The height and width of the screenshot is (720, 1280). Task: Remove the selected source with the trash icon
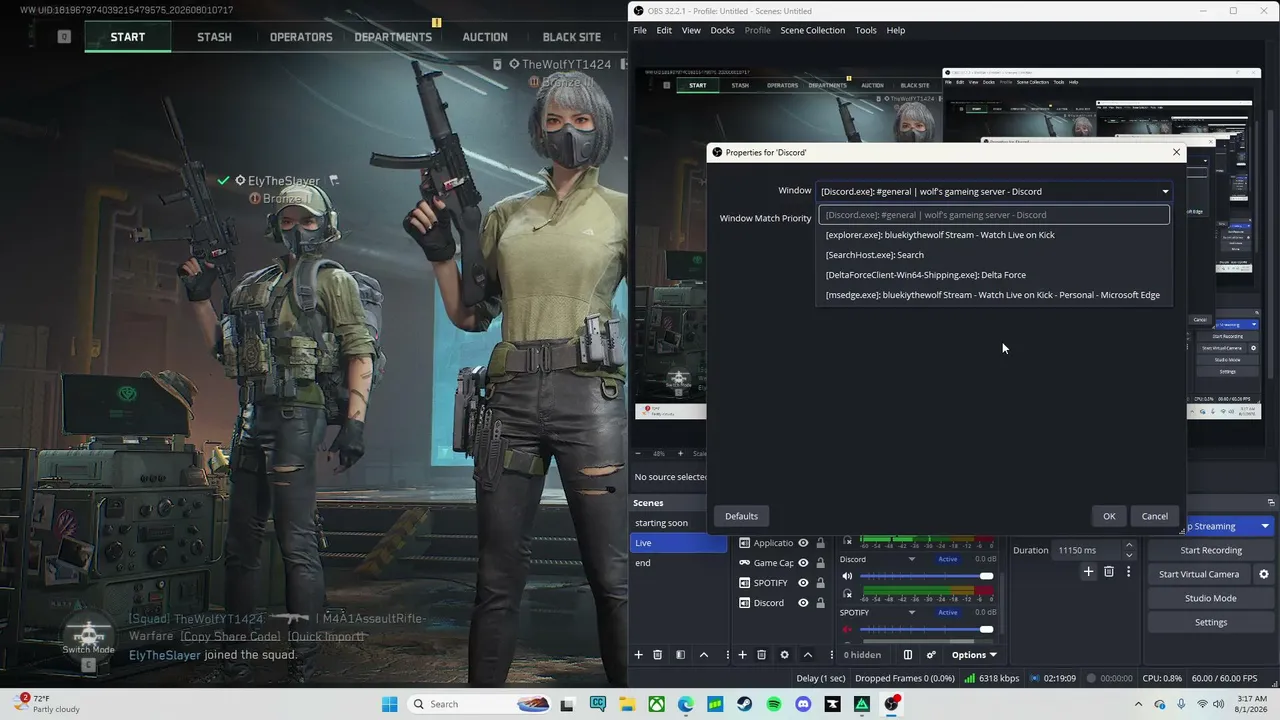tap(761, 655)
